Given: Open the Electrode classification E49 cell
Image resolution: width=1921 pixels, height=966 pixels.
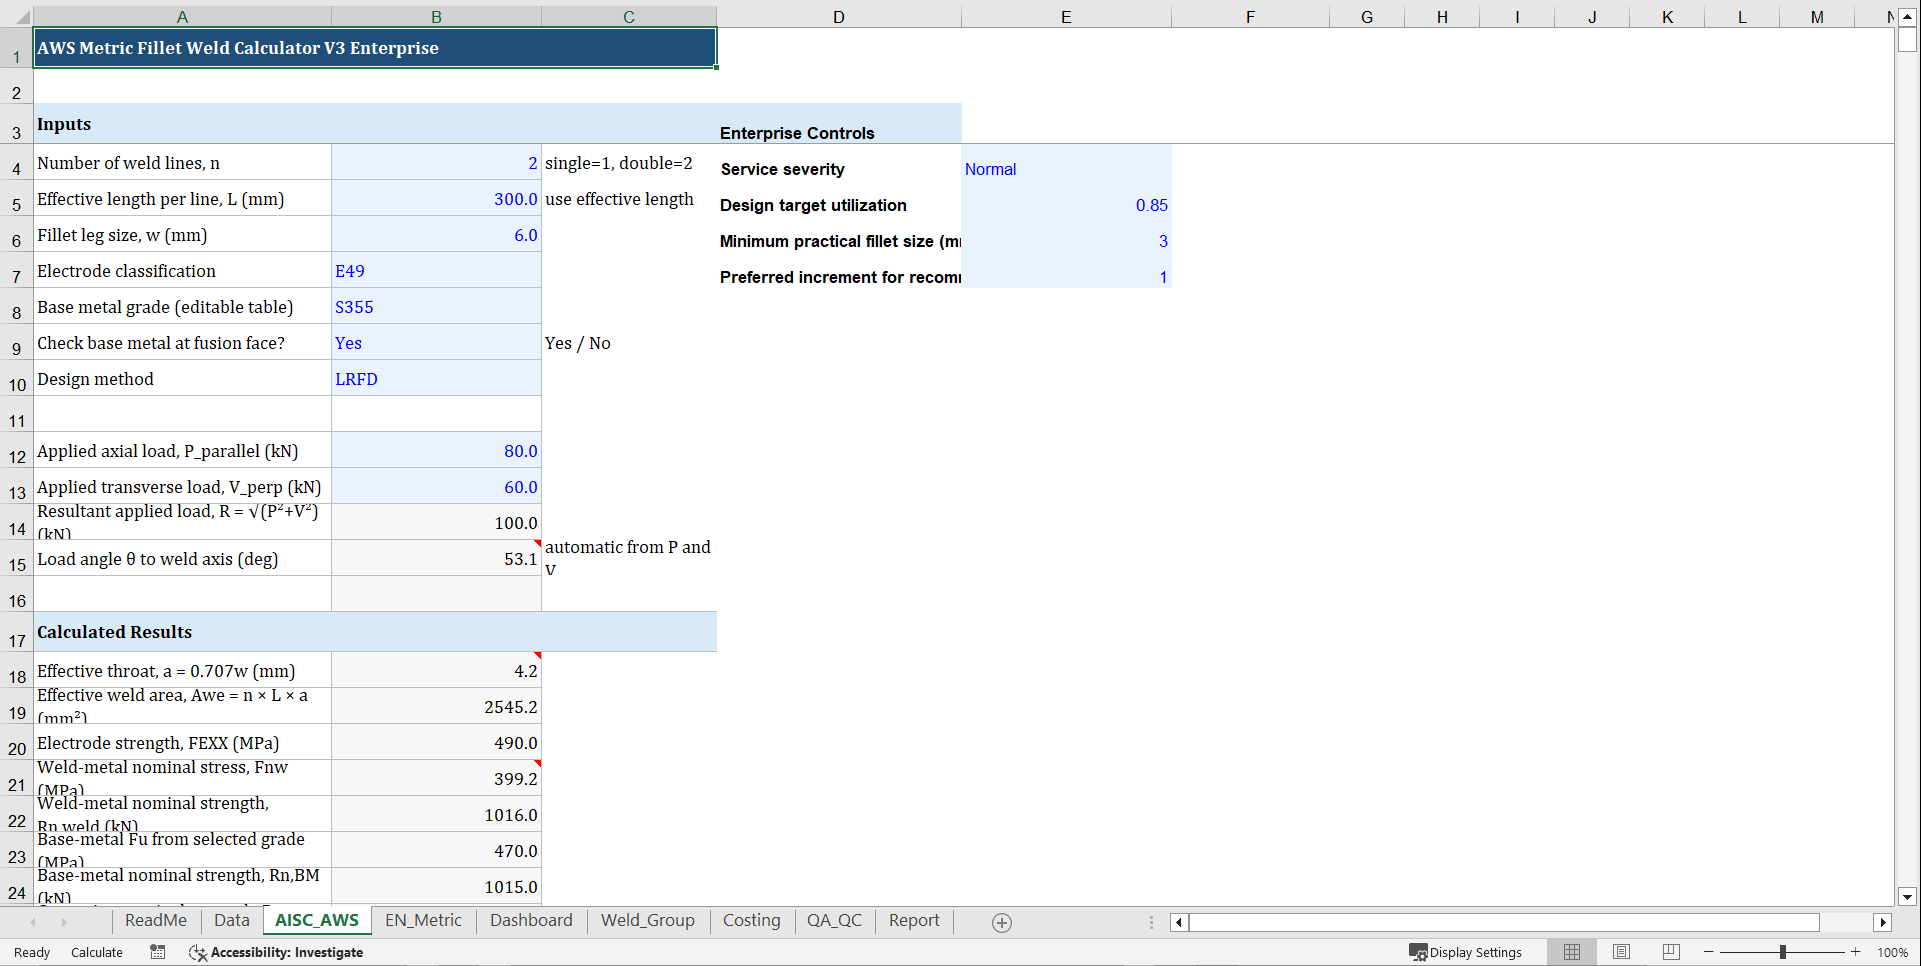Looking at the screenshot, I should [436, 270].
